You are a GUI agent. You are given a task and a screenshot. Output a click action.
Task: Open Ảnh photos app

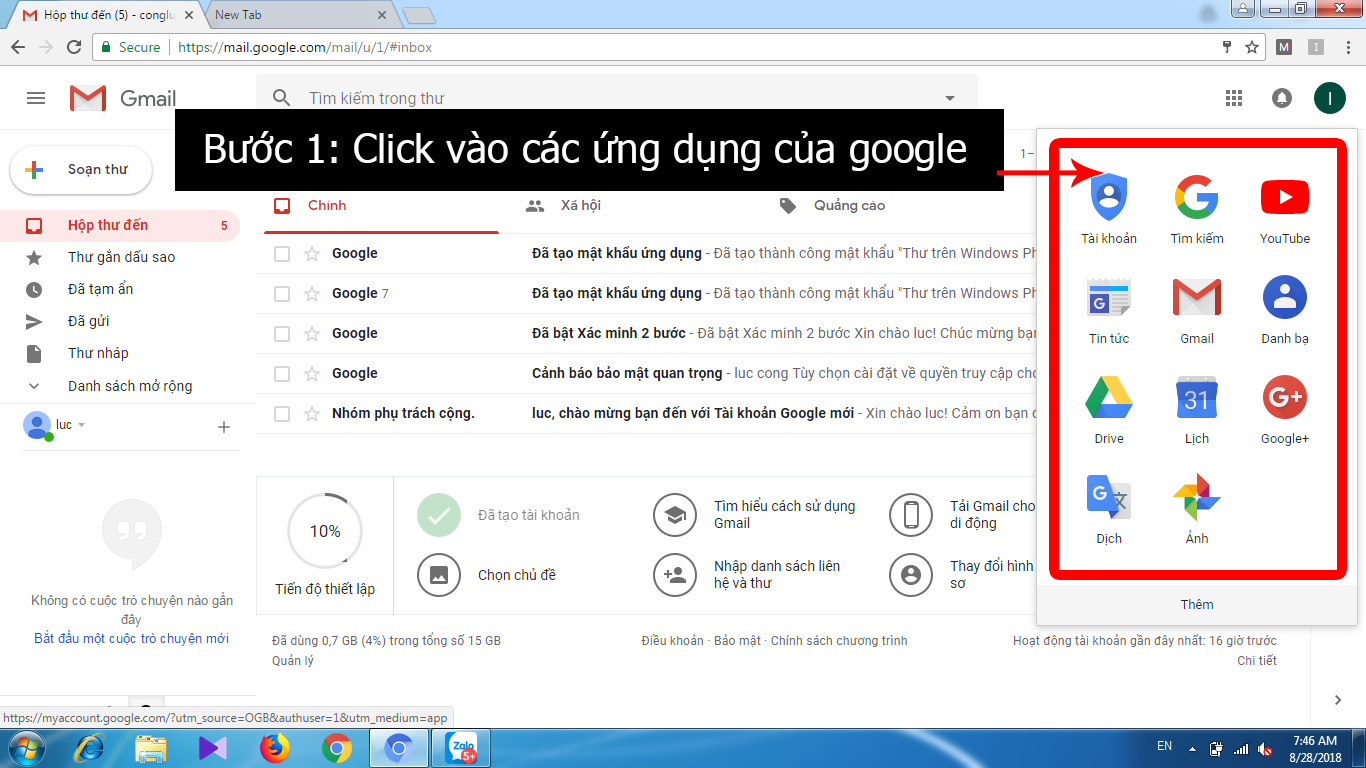point(1197,508)
